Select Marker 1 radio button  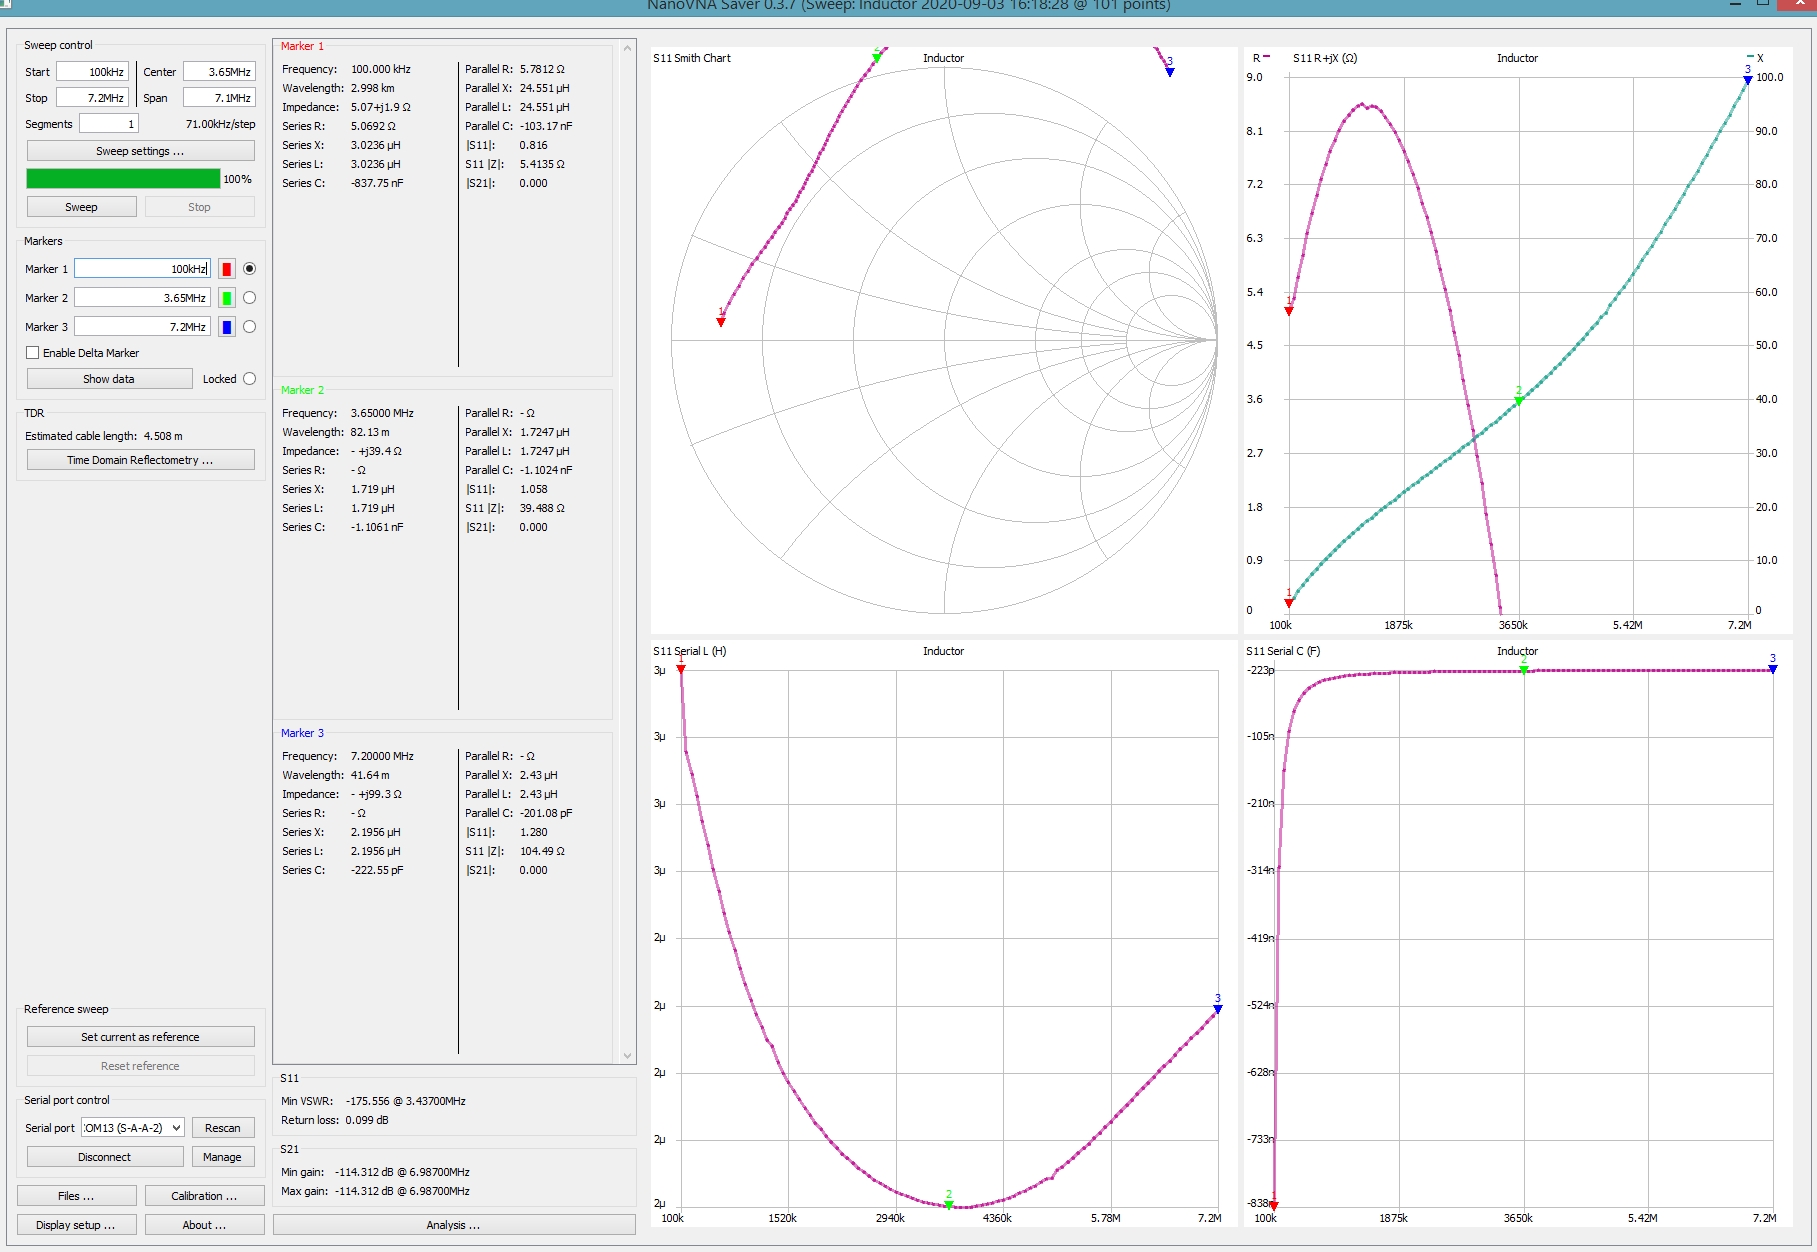(250, 269)
